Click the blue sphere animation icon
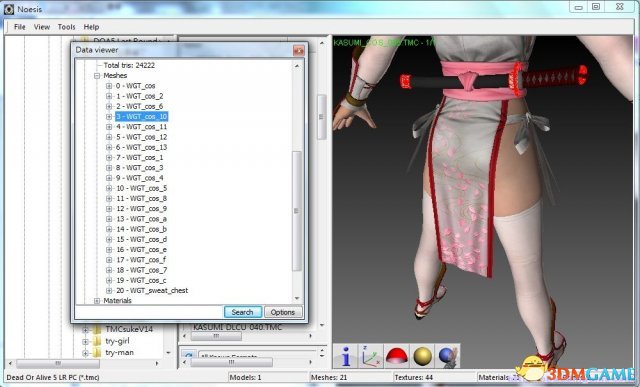Viewport: 640px width, 387px height. [x=448, y=356]
